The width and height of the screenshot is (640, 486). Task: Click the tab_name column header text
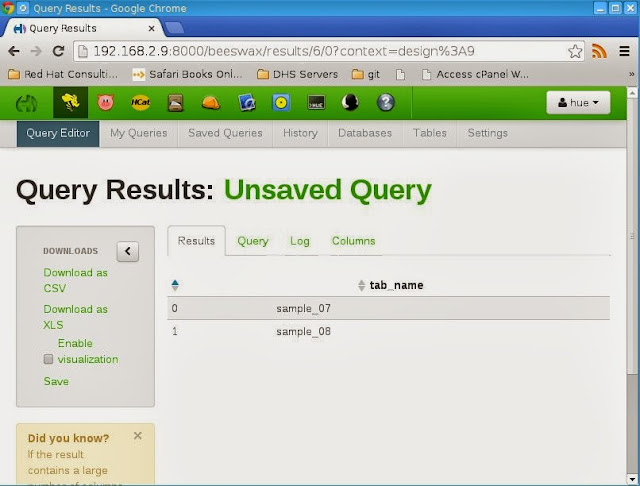point(396,285)
